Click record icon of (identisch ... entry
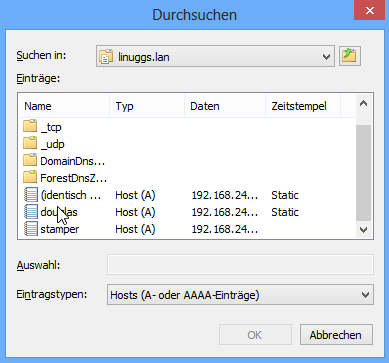389x363 pixels. [31, 195]
